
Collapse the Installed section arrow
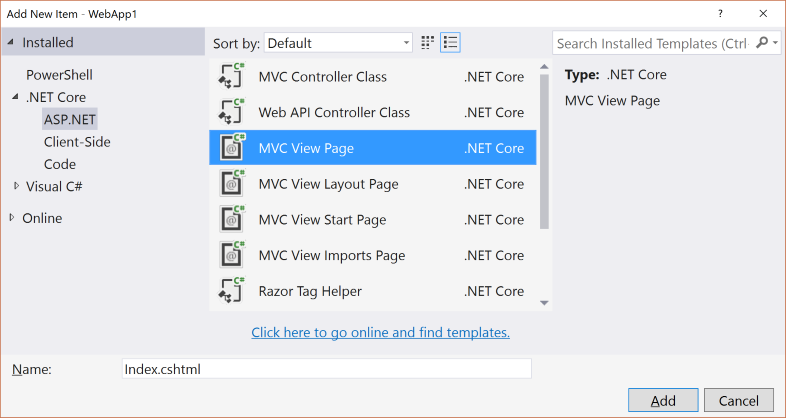tap(11, 42)
